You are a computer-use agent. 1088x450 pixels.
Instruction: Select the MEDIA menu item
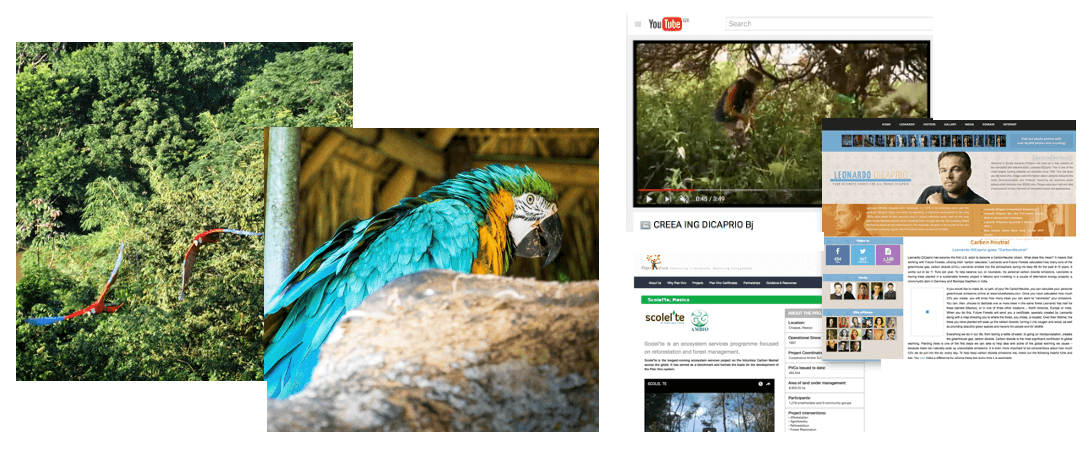click(x=970, y=124)
